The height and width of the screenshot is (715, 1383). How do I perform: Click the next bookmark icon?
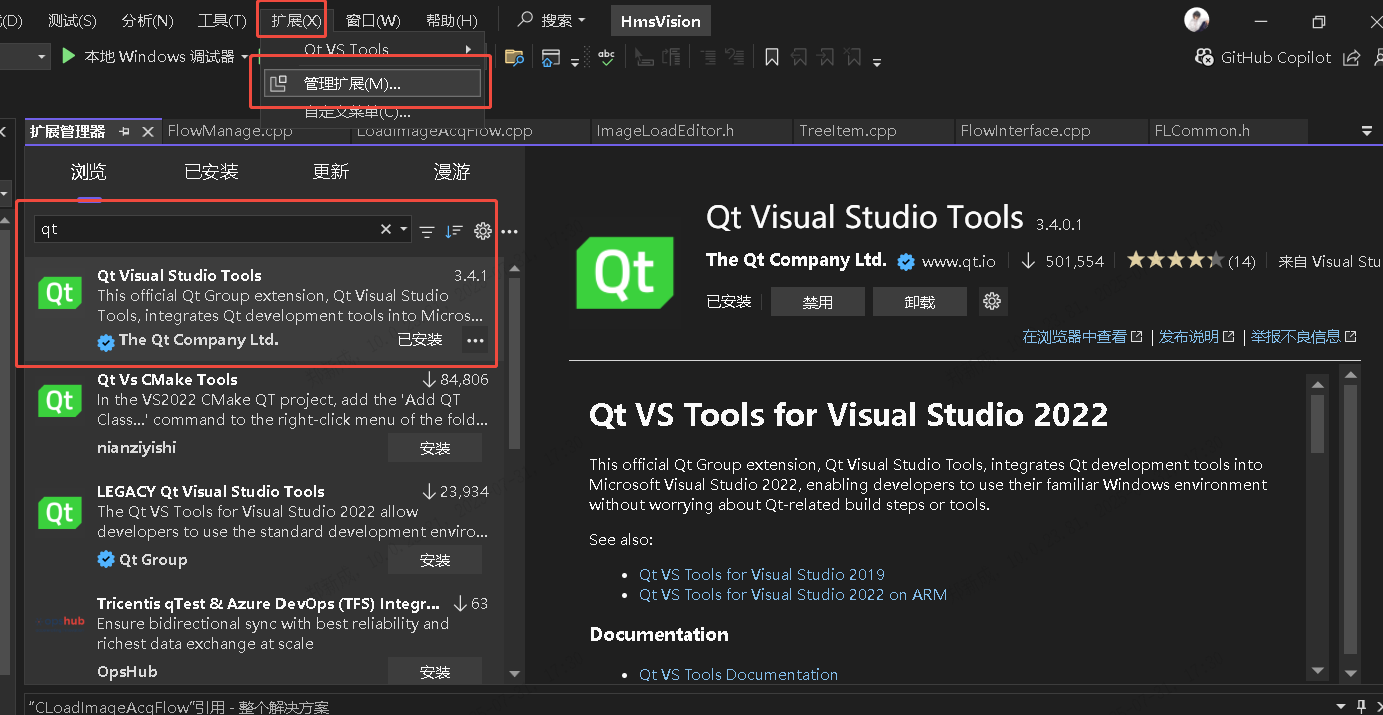point(824,57)
